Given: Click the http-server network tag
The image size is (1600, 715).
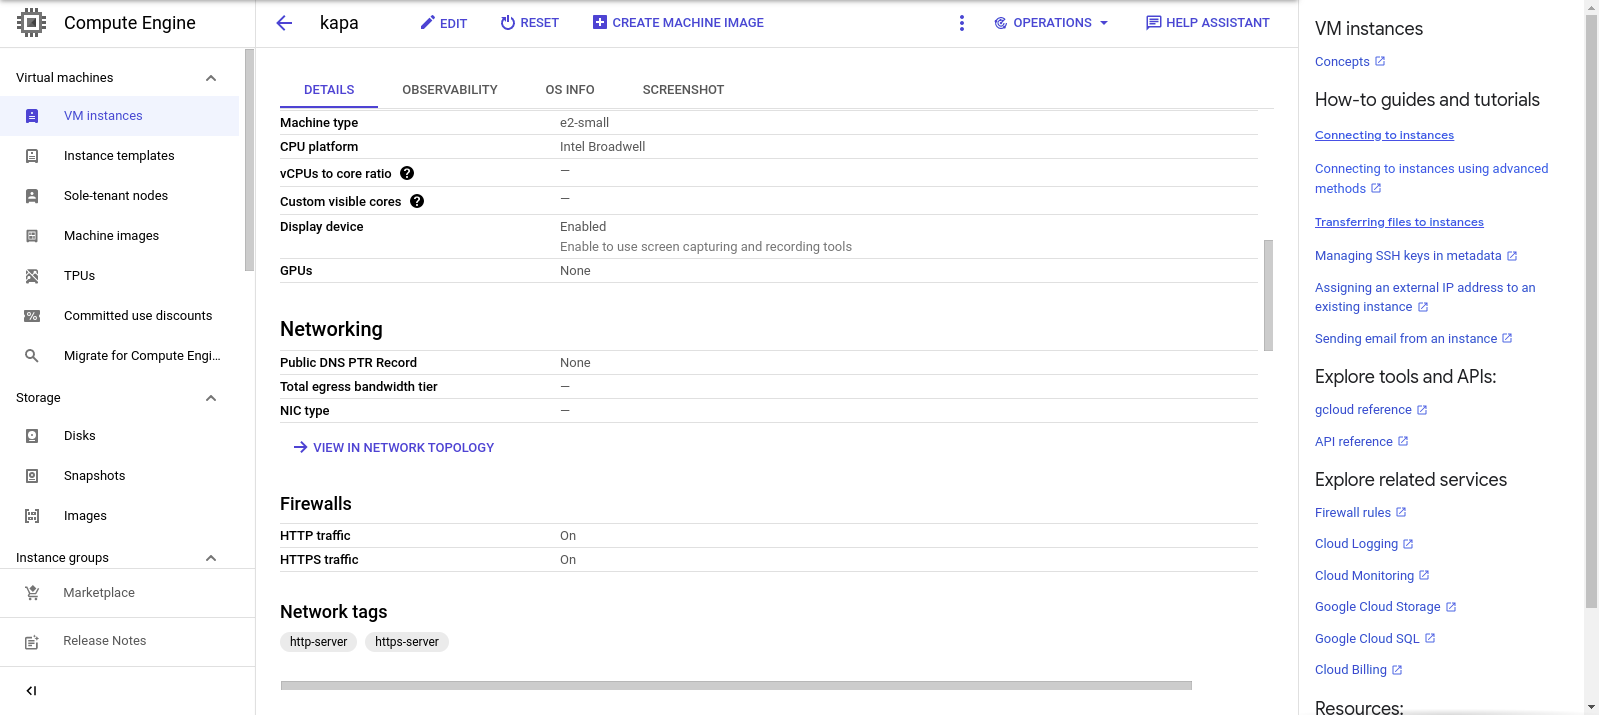Looking at the screenshot, I should 318,642.
